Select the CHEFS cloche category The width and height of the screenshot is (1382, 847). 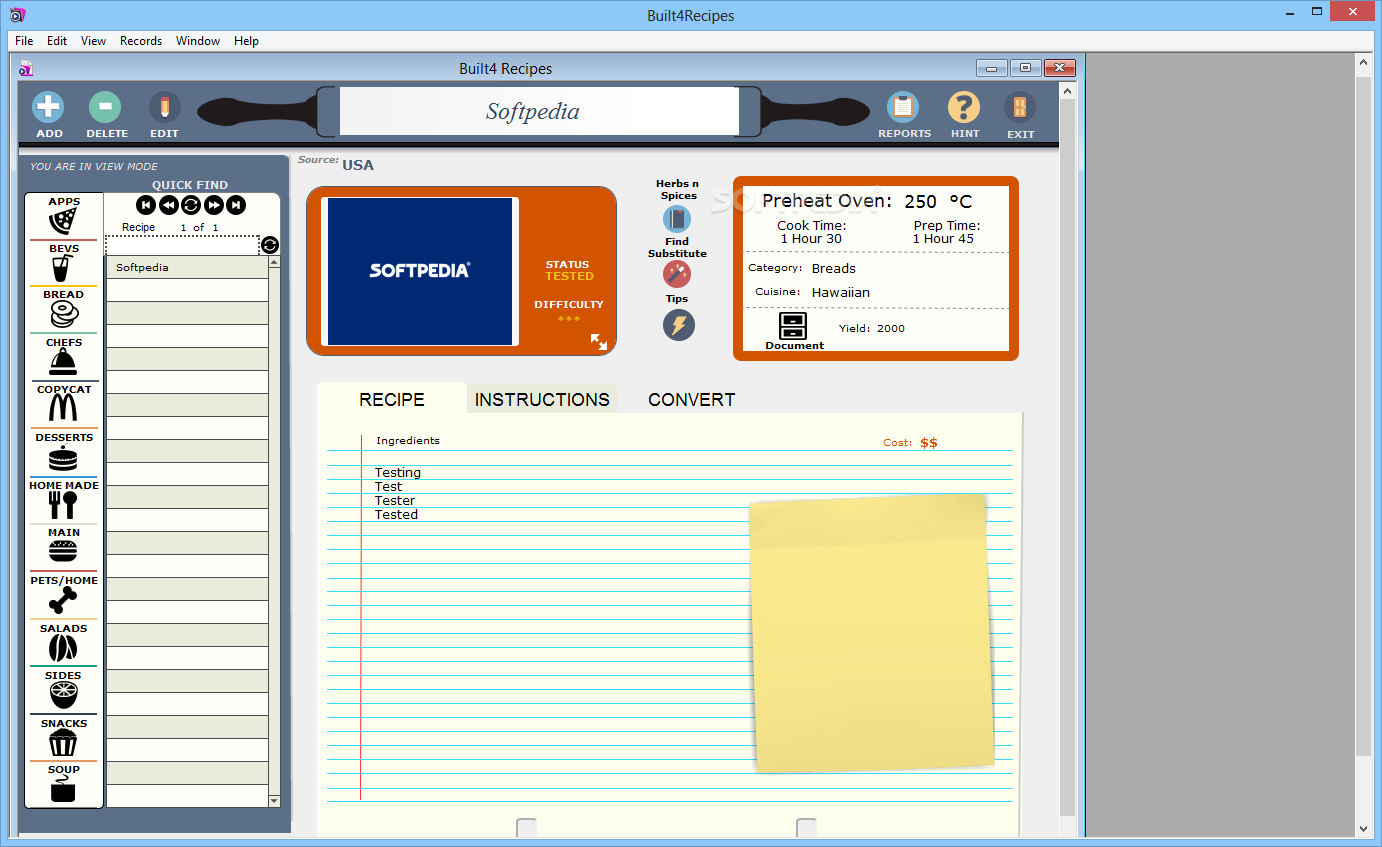click(64, 363)
